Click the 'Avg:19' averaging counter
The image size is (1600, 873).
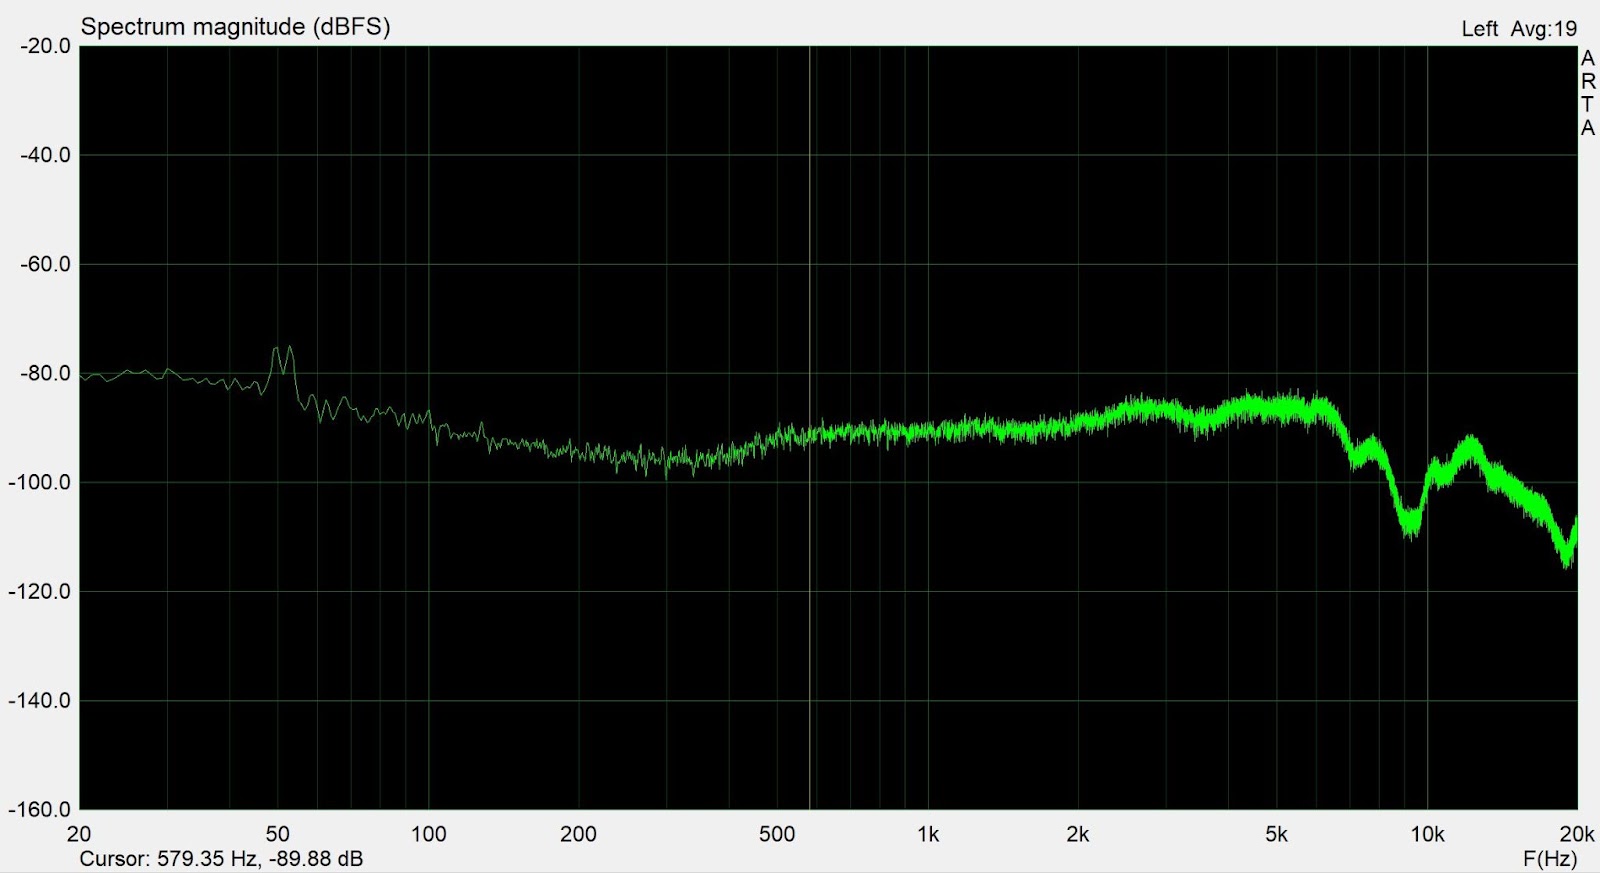tap(1543, 29)
